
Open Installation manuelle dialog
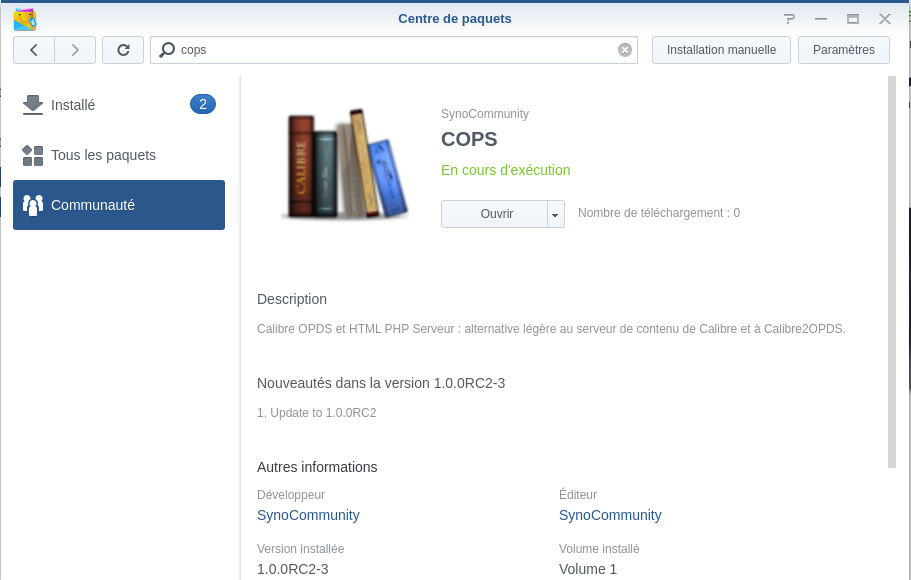coord(721,50)
